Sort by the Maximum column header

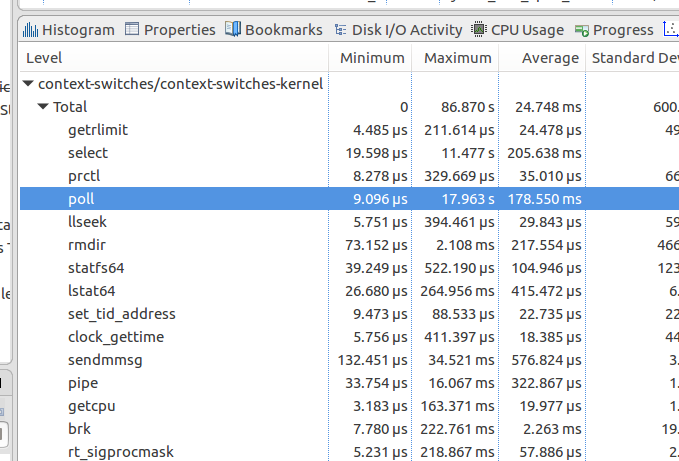[457, 58]
